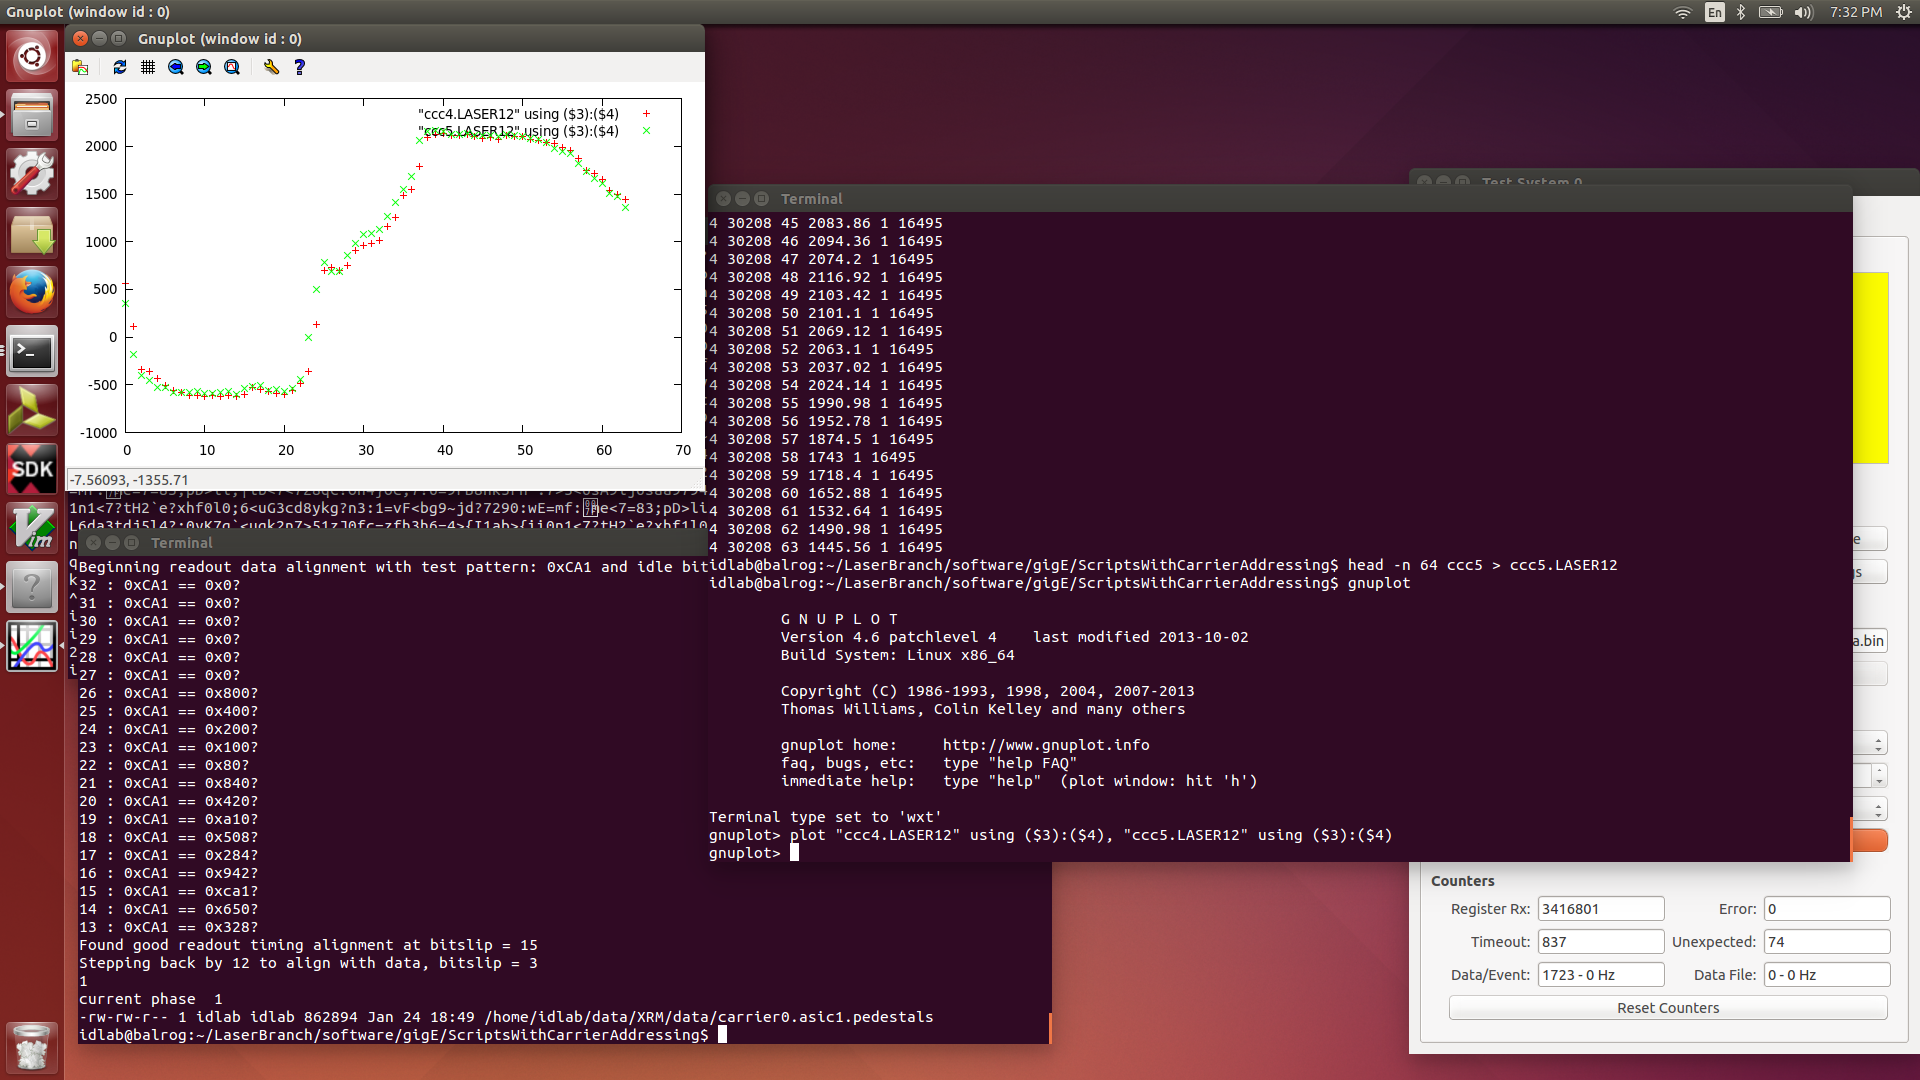The width and height of the screenshot is (1920, 1080).
Task: Open the system session gear menu
Action: 1904,12
